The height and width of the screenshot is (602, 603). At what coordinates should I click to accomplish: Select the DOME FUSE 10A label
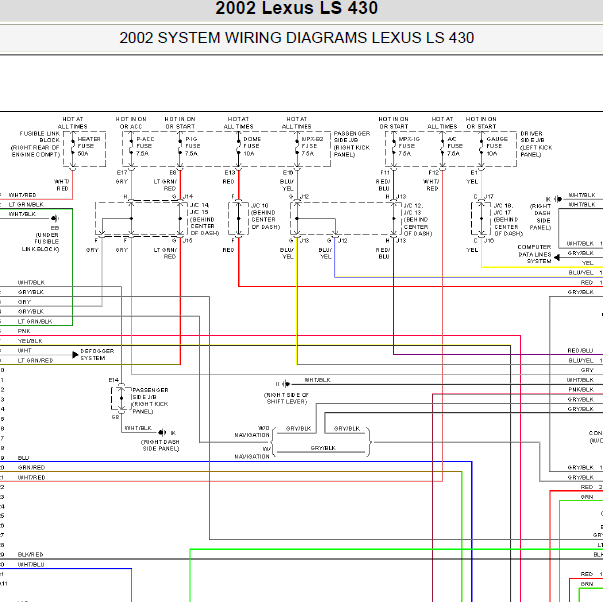tap(252, 146)
